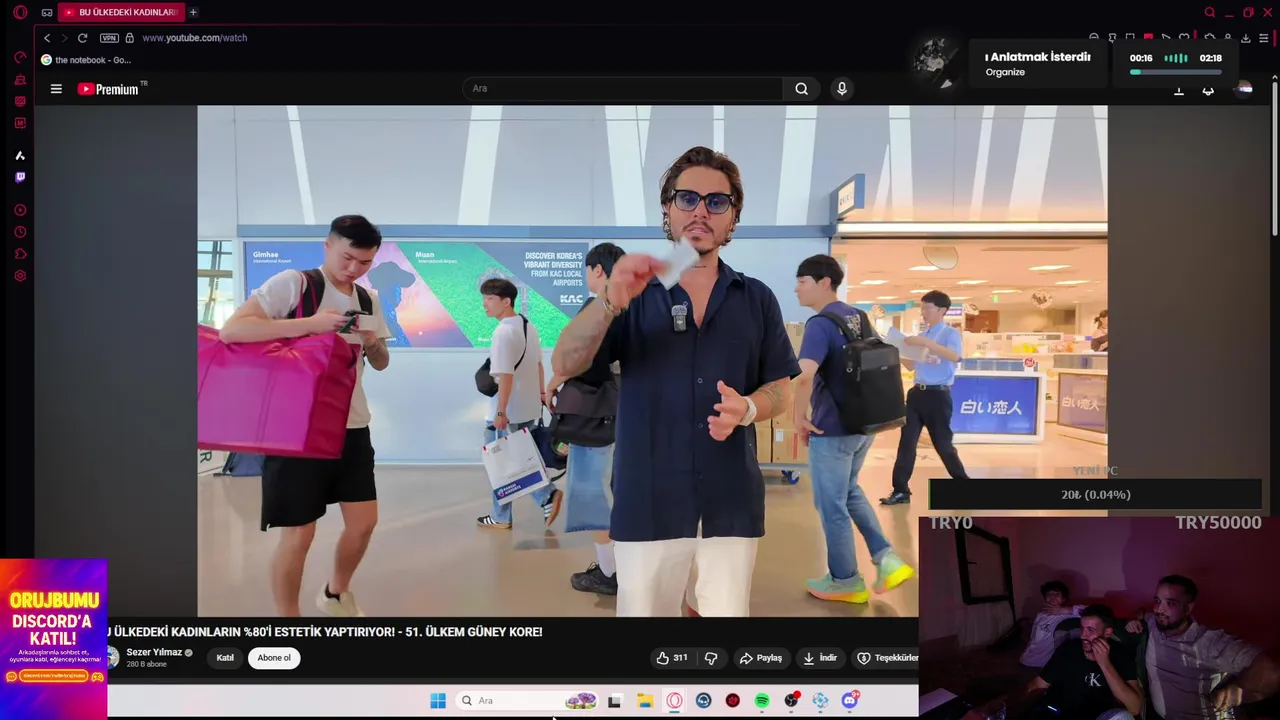Open the Extensions cube icon in sidebar
This screenshot has height=720, width=1280.
(x=20, y=254)
